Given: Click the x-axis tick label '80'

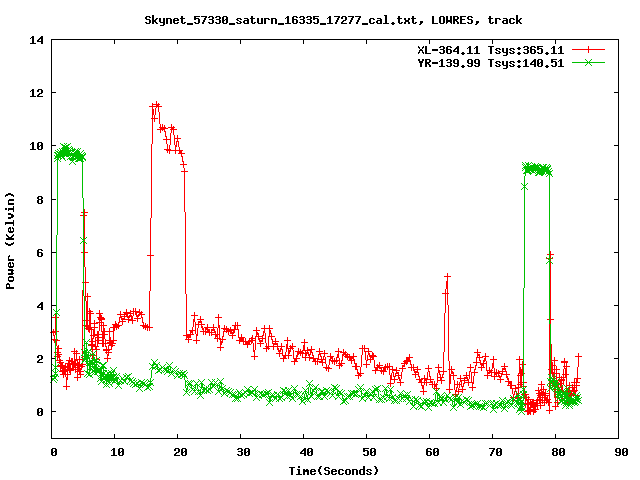Looking at the screenshot, I should click(558, 452).
